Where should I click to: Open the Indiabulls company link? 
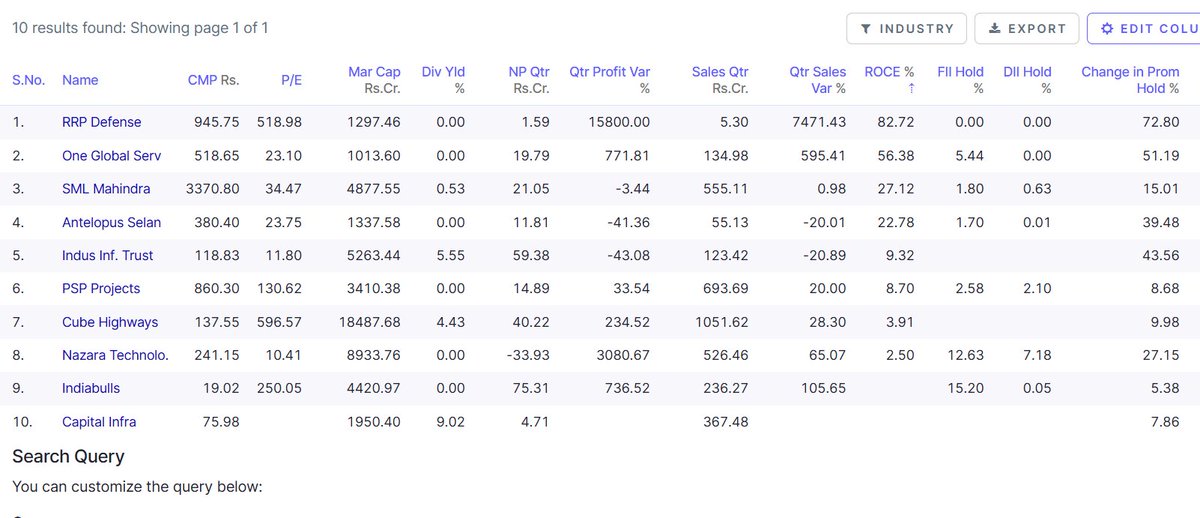[x=92, y=388]
